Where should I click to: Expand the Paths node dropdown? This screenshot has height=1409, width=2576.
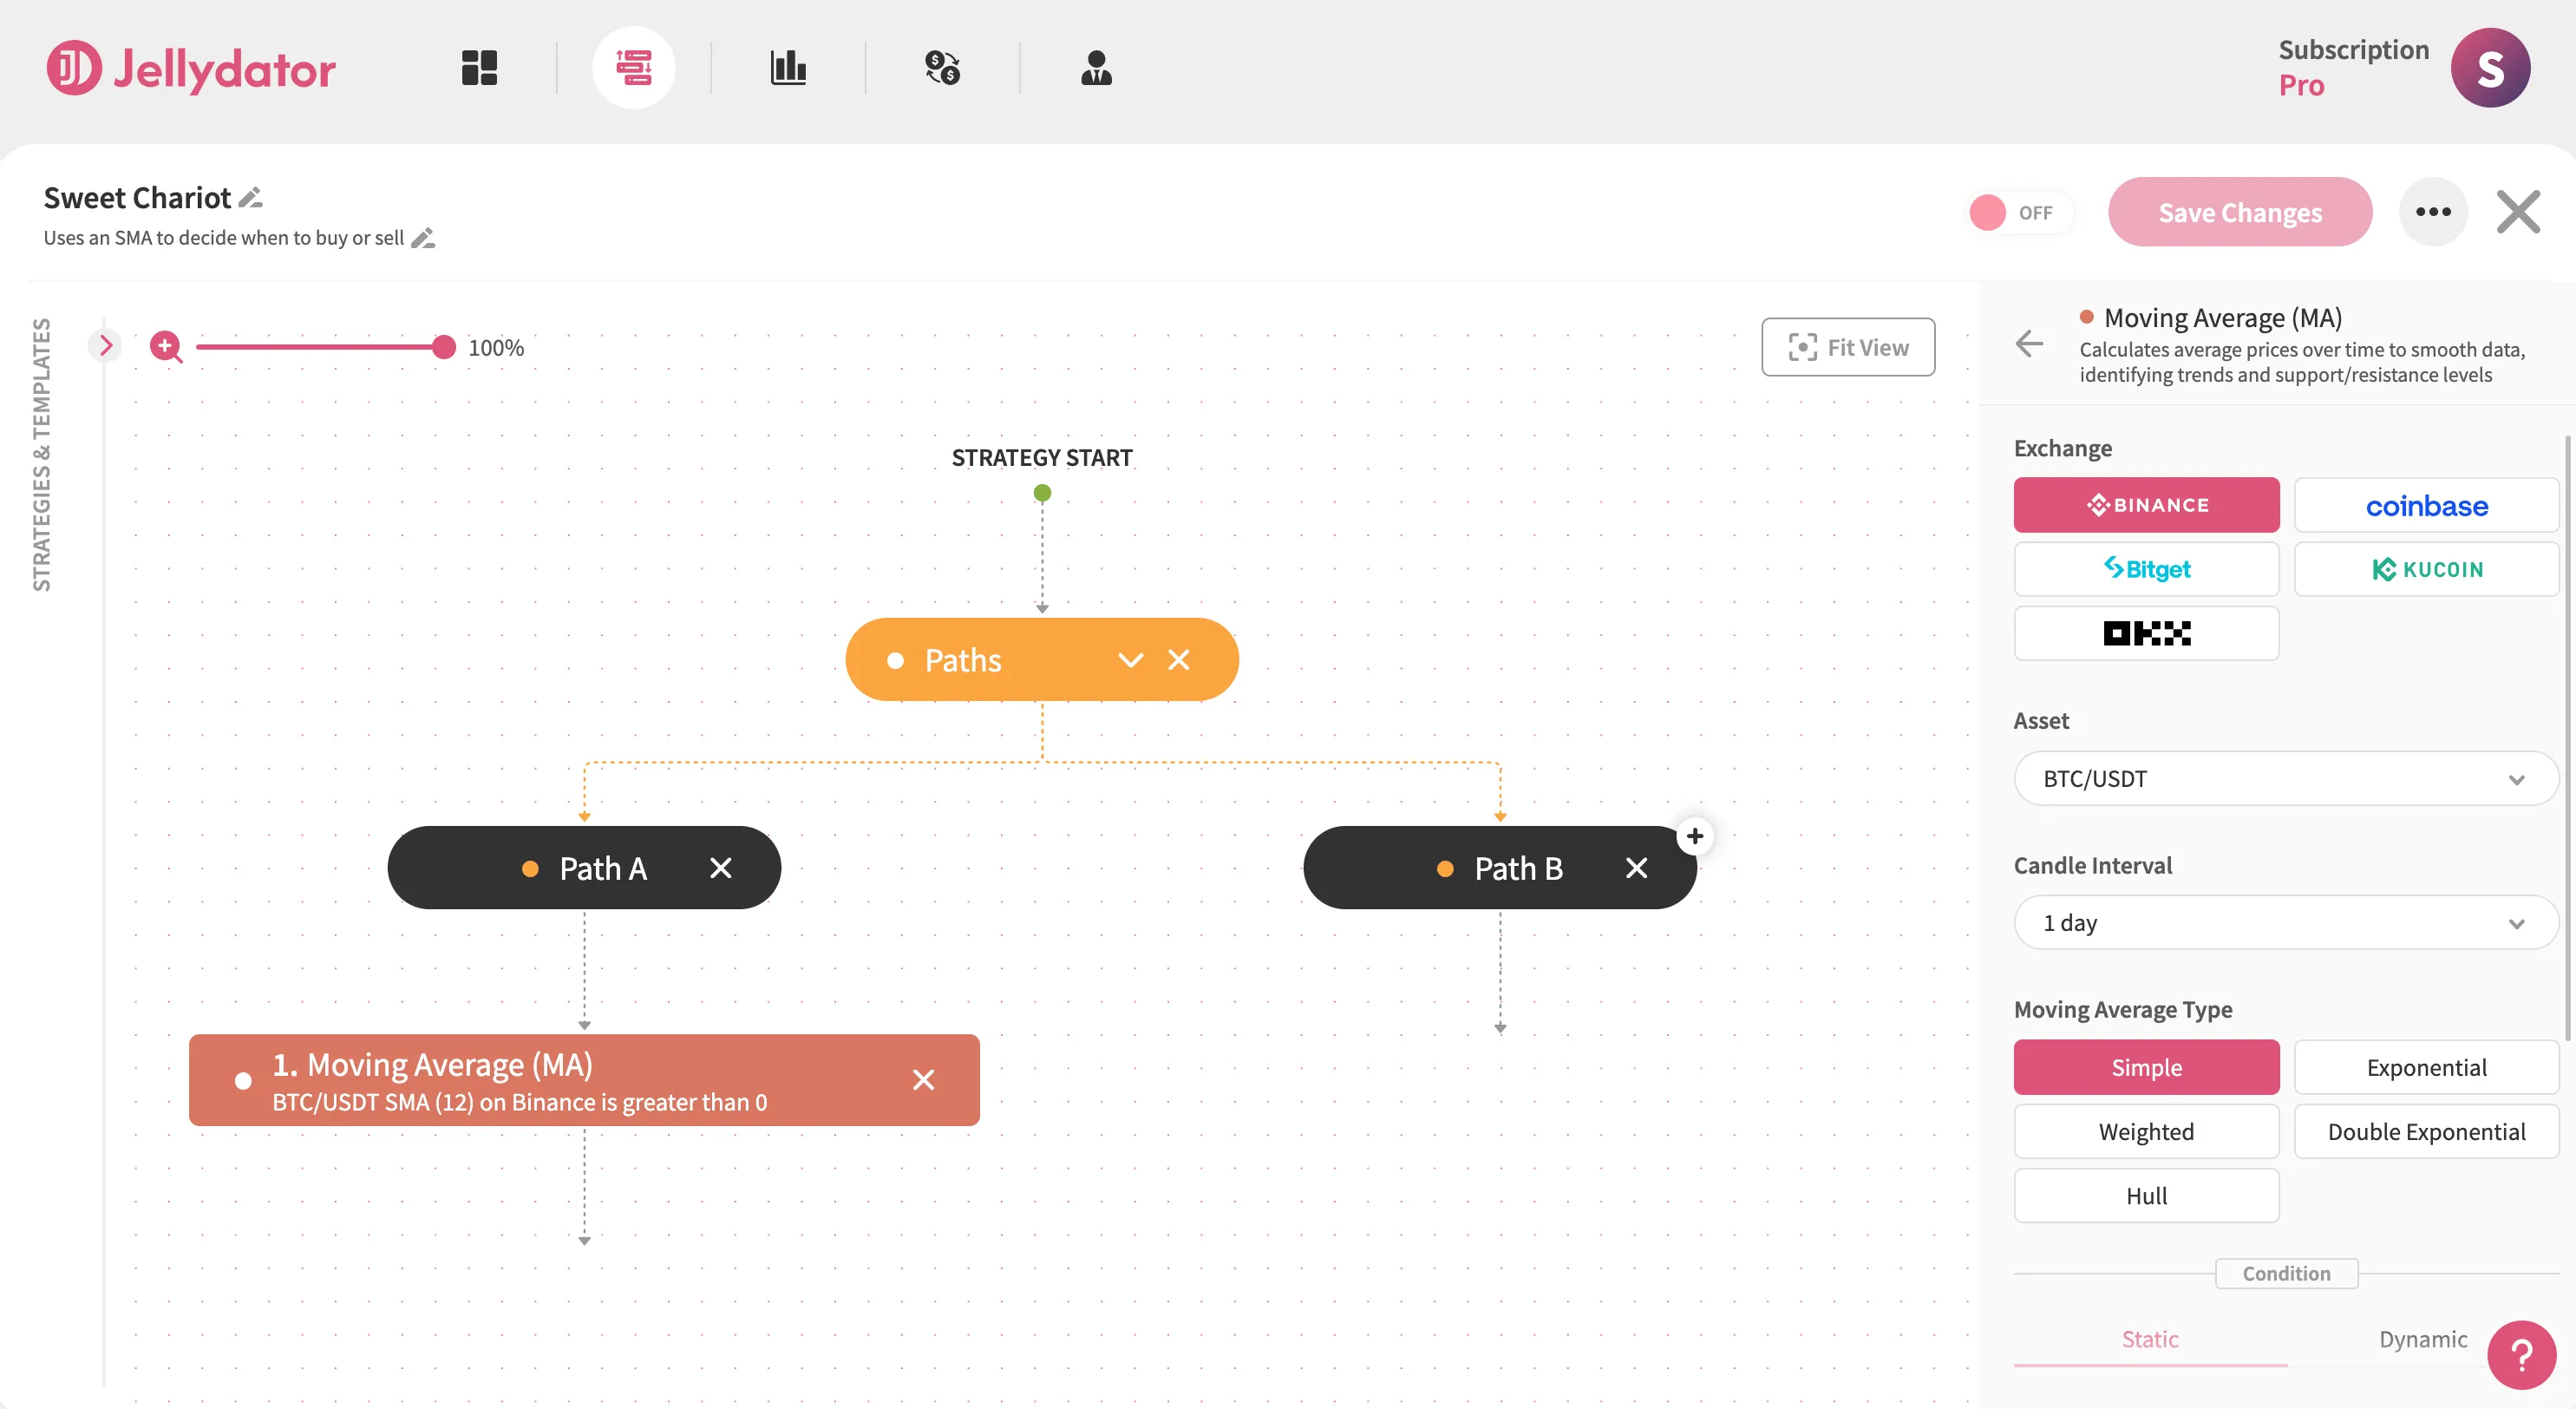(1131, 659)
